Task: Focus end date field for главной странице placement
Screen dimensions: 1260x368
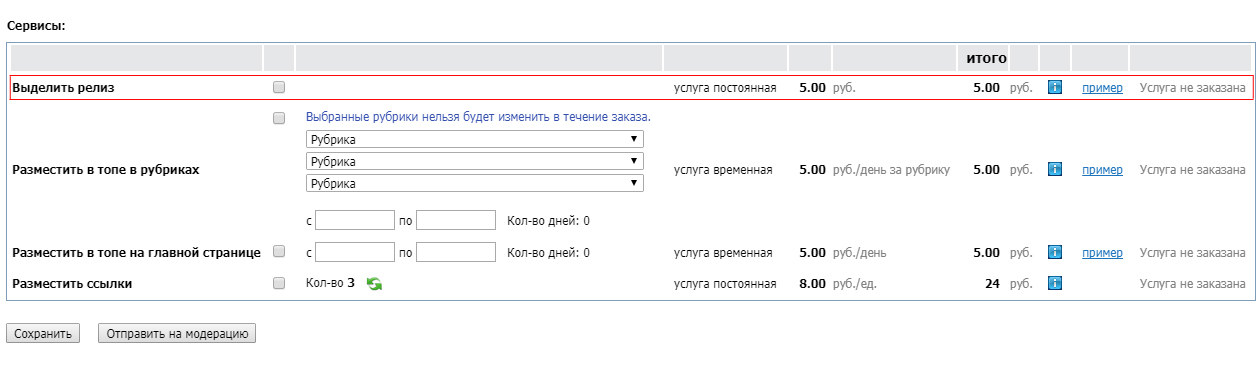Action: (456, 252)
